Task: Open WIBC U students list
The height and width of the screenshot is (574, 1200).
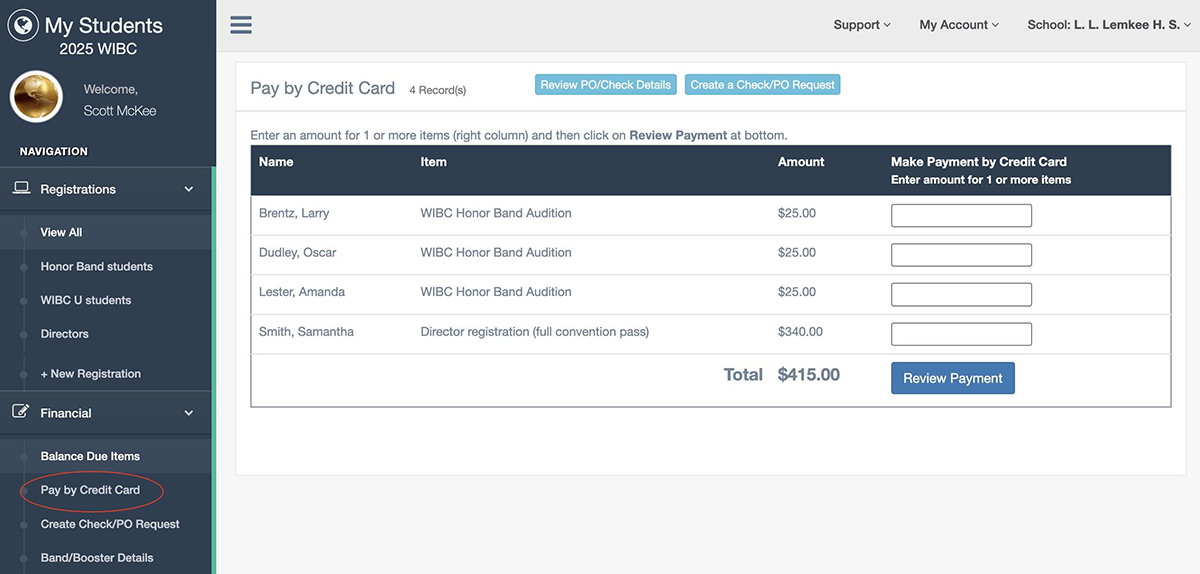Action: tap(85, 300)
